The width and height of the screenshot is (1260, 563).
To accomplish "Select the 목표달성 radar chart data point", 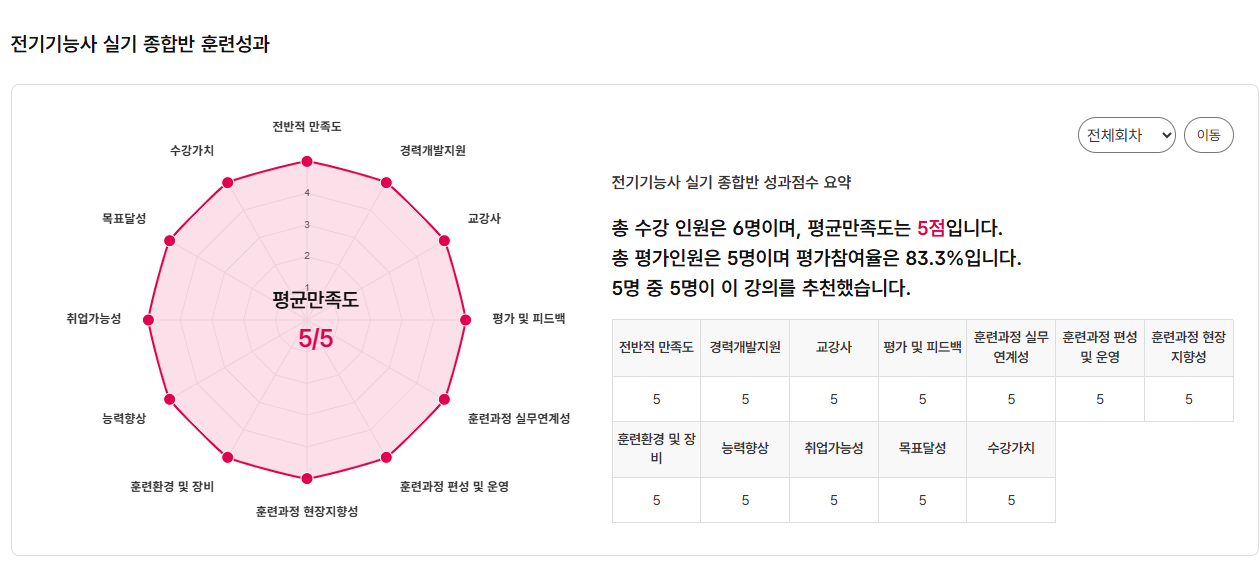I will click(170, 240).
